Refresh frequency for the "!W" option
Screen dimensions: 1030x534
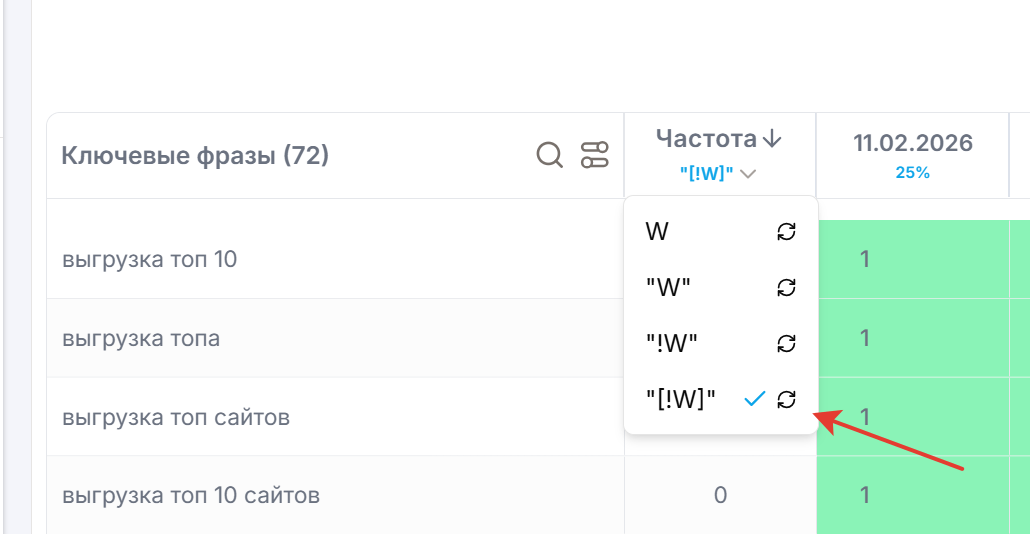(787, 344)
